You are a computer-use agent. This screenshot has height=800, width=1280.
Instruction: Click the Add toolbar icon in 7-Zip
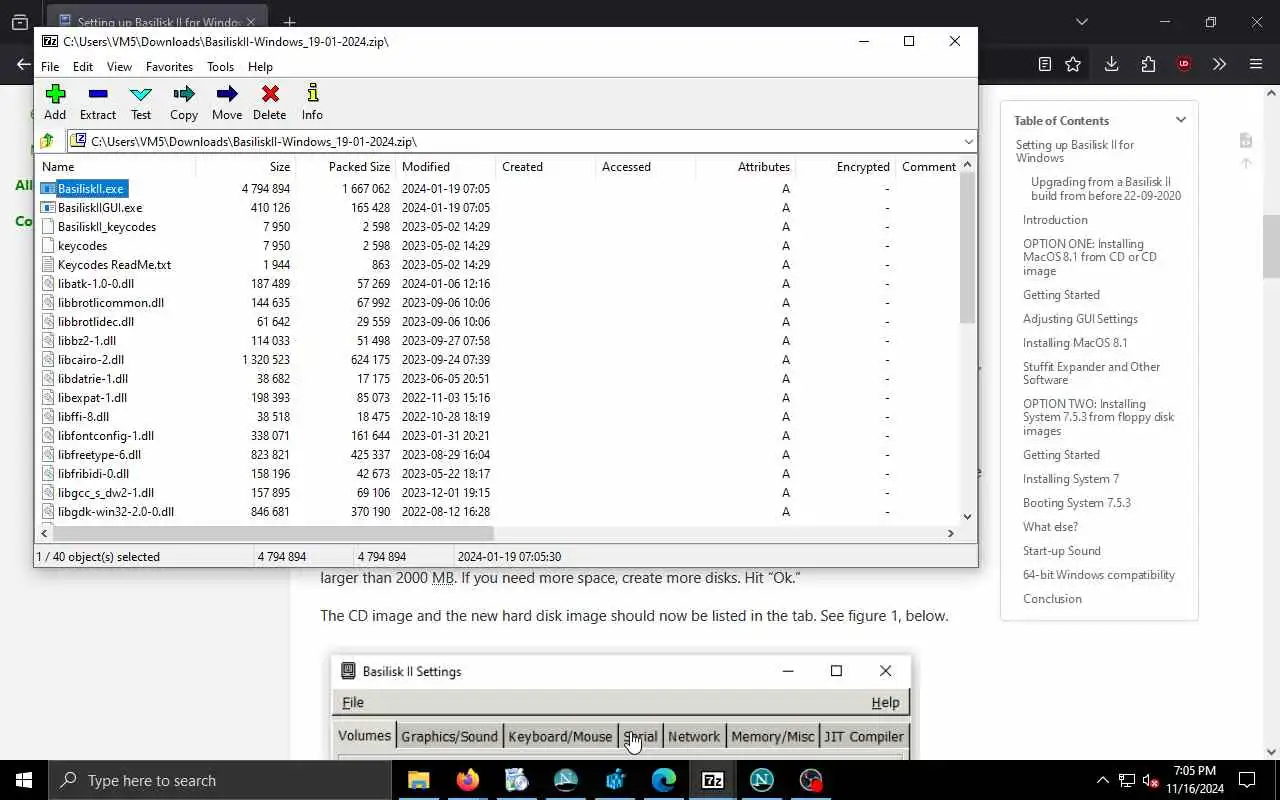tap(55, 102)
